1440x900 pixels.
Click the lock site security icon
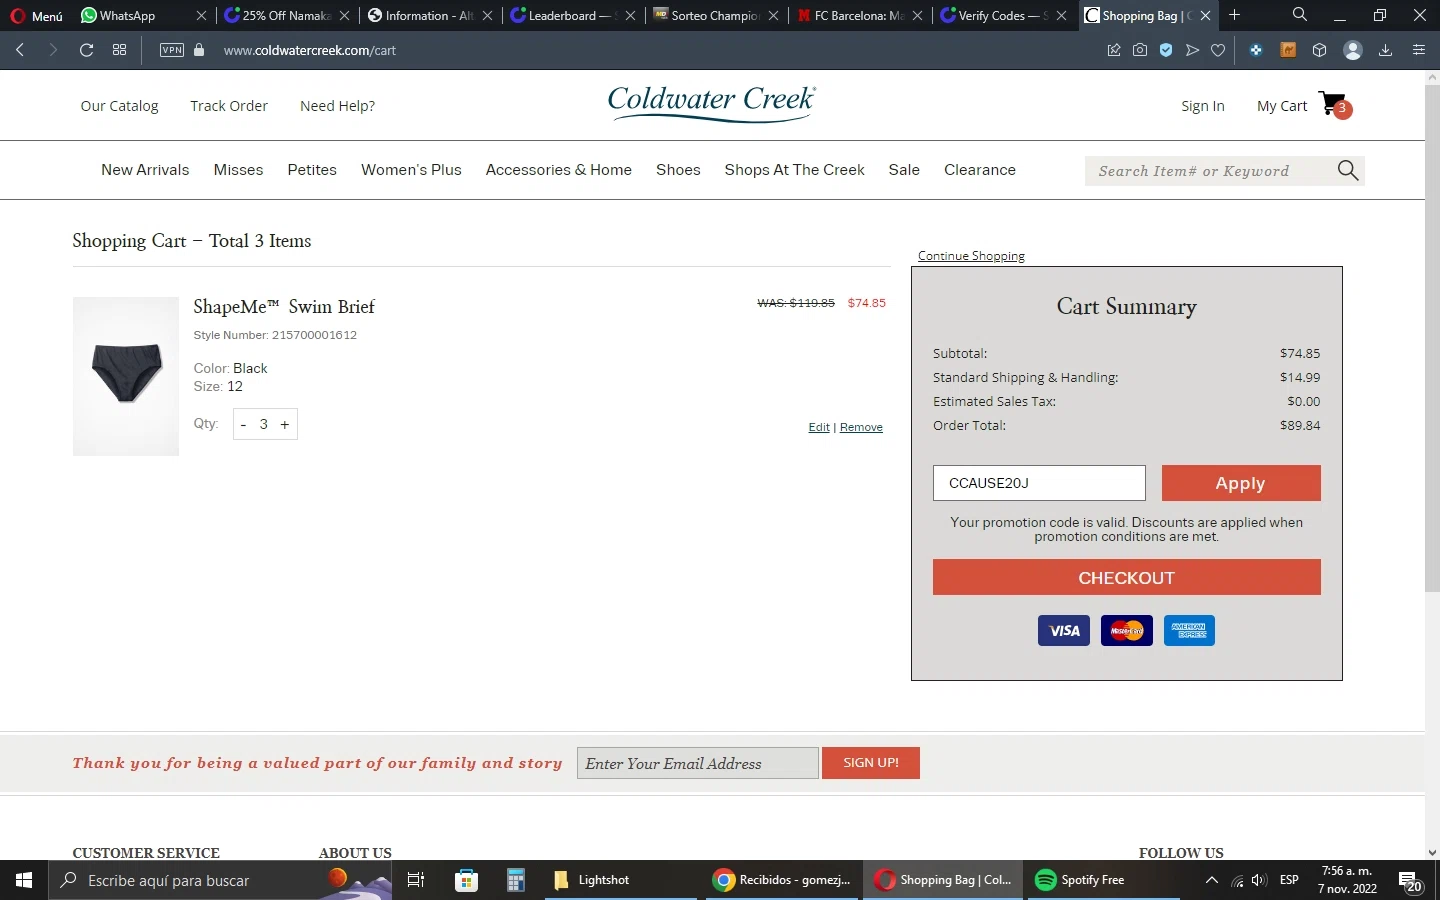pyautogui.click(x=199, y=50)
